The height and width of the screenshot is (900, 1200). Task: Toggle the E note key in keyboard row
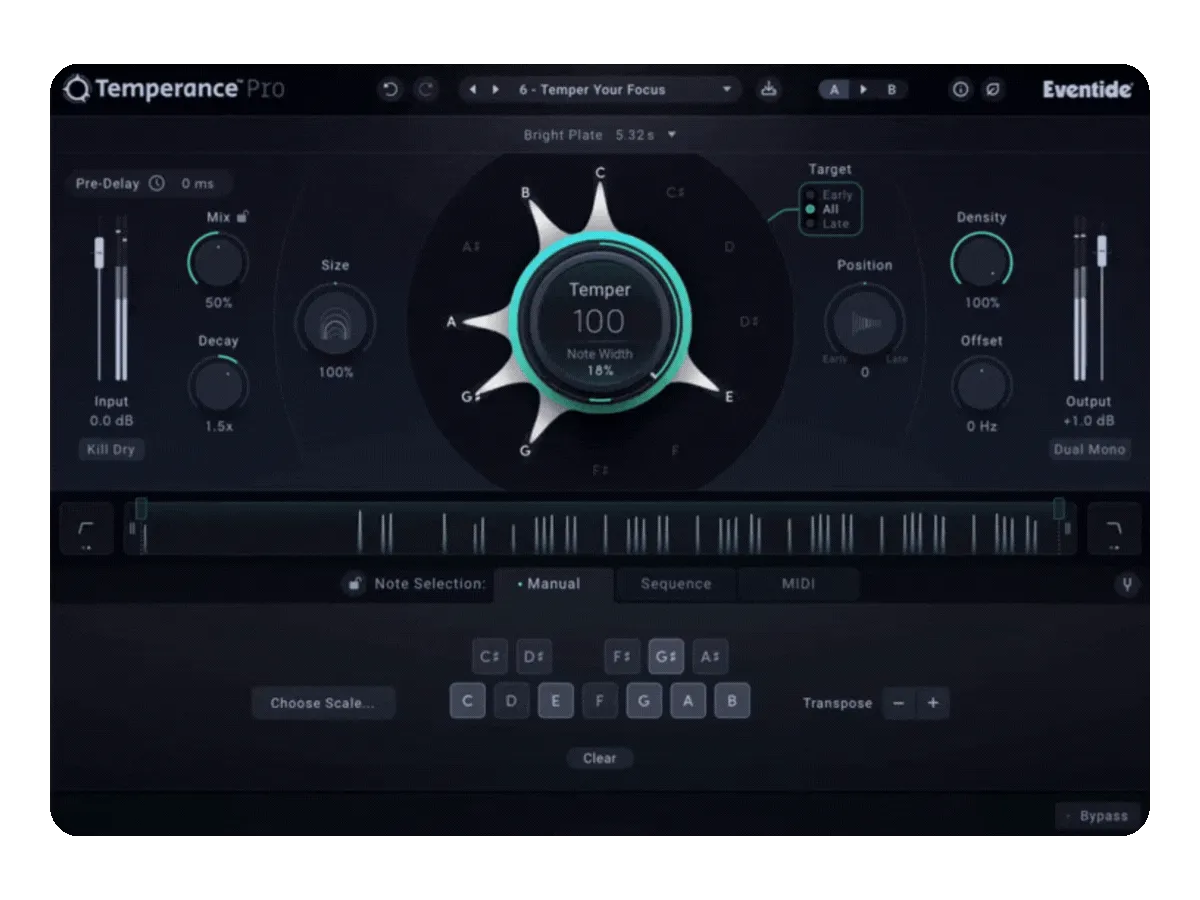click(x=556, y=701)
